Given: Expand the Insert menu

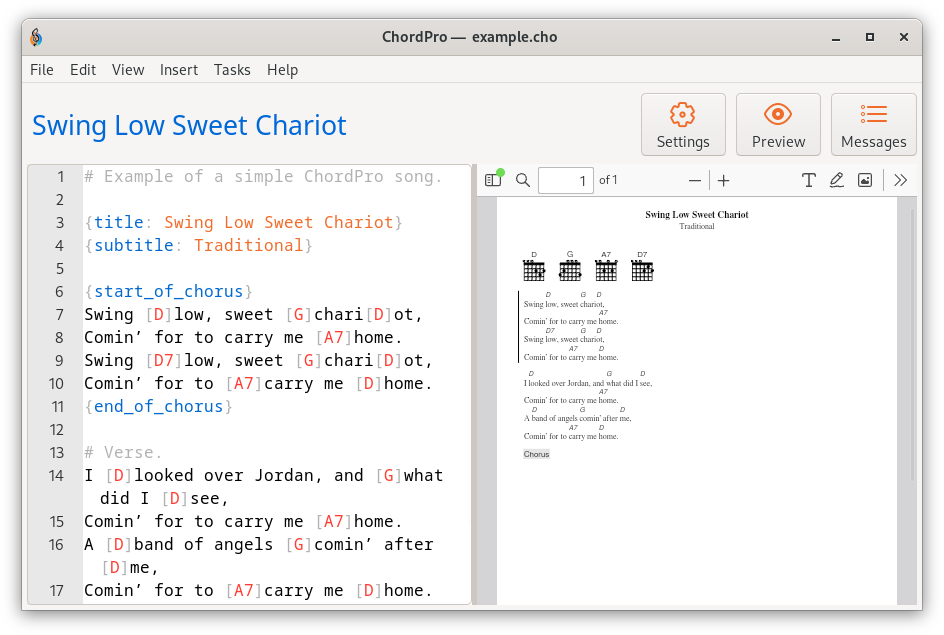Looking at the screenshot, I should 179,70.
